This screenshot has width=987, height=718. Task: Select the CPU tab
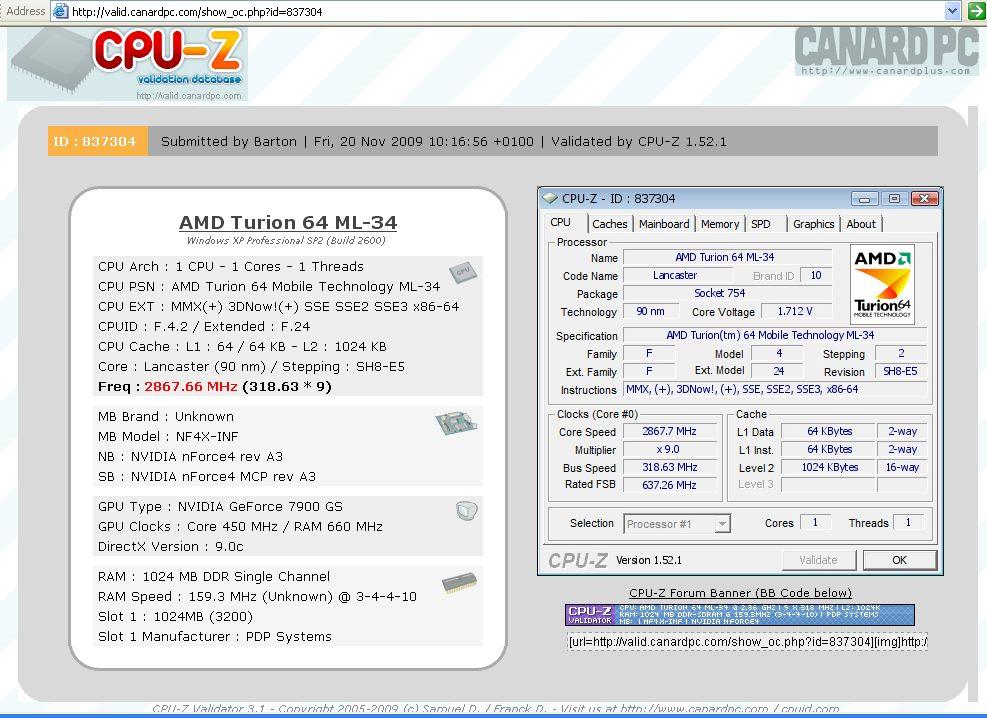coord(560,223)
